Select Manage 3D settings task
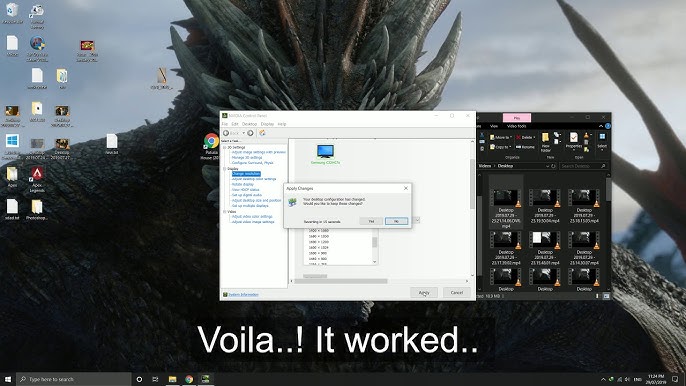This screenshot has width=686, height=386. (247, 158)
